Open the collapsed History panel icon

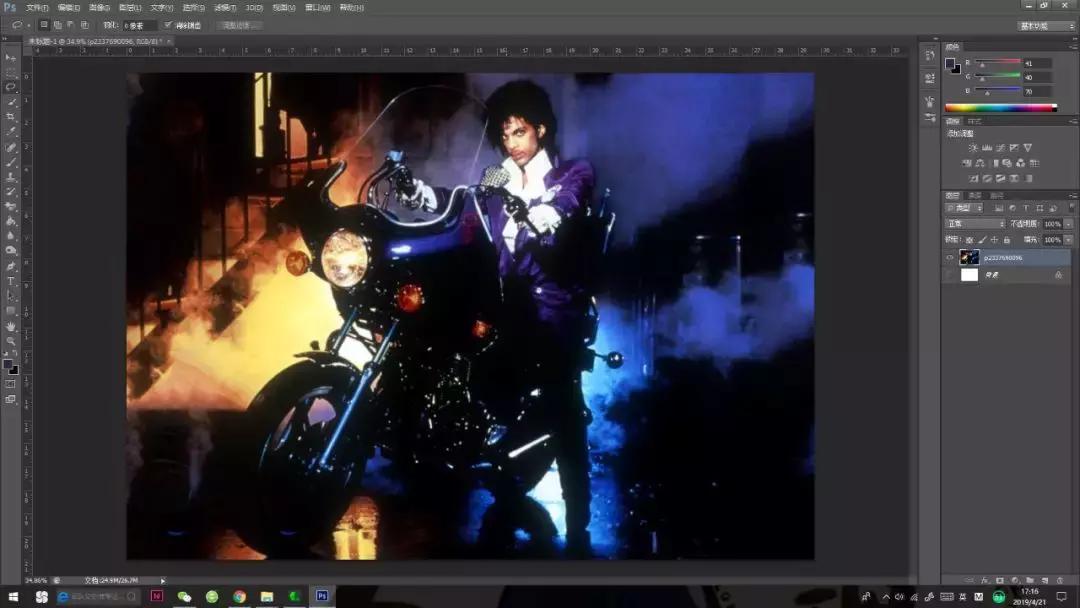point(930,55)
